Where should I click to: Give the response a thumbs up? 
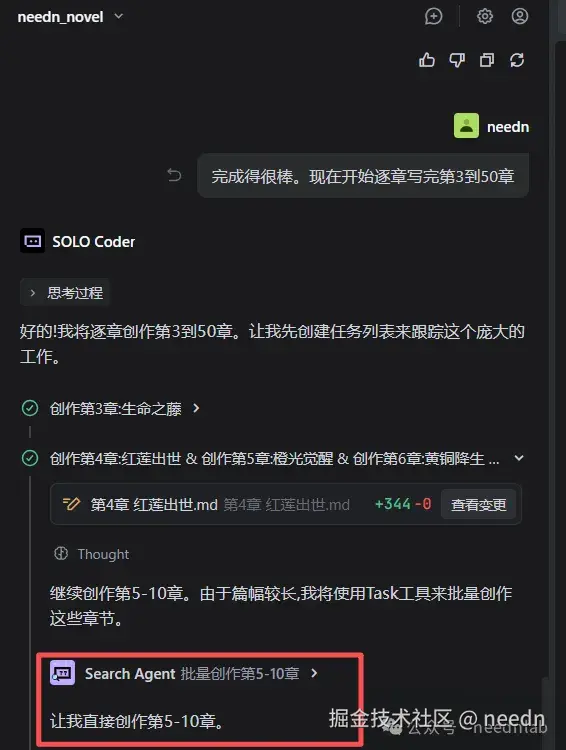tap(427, 60)
